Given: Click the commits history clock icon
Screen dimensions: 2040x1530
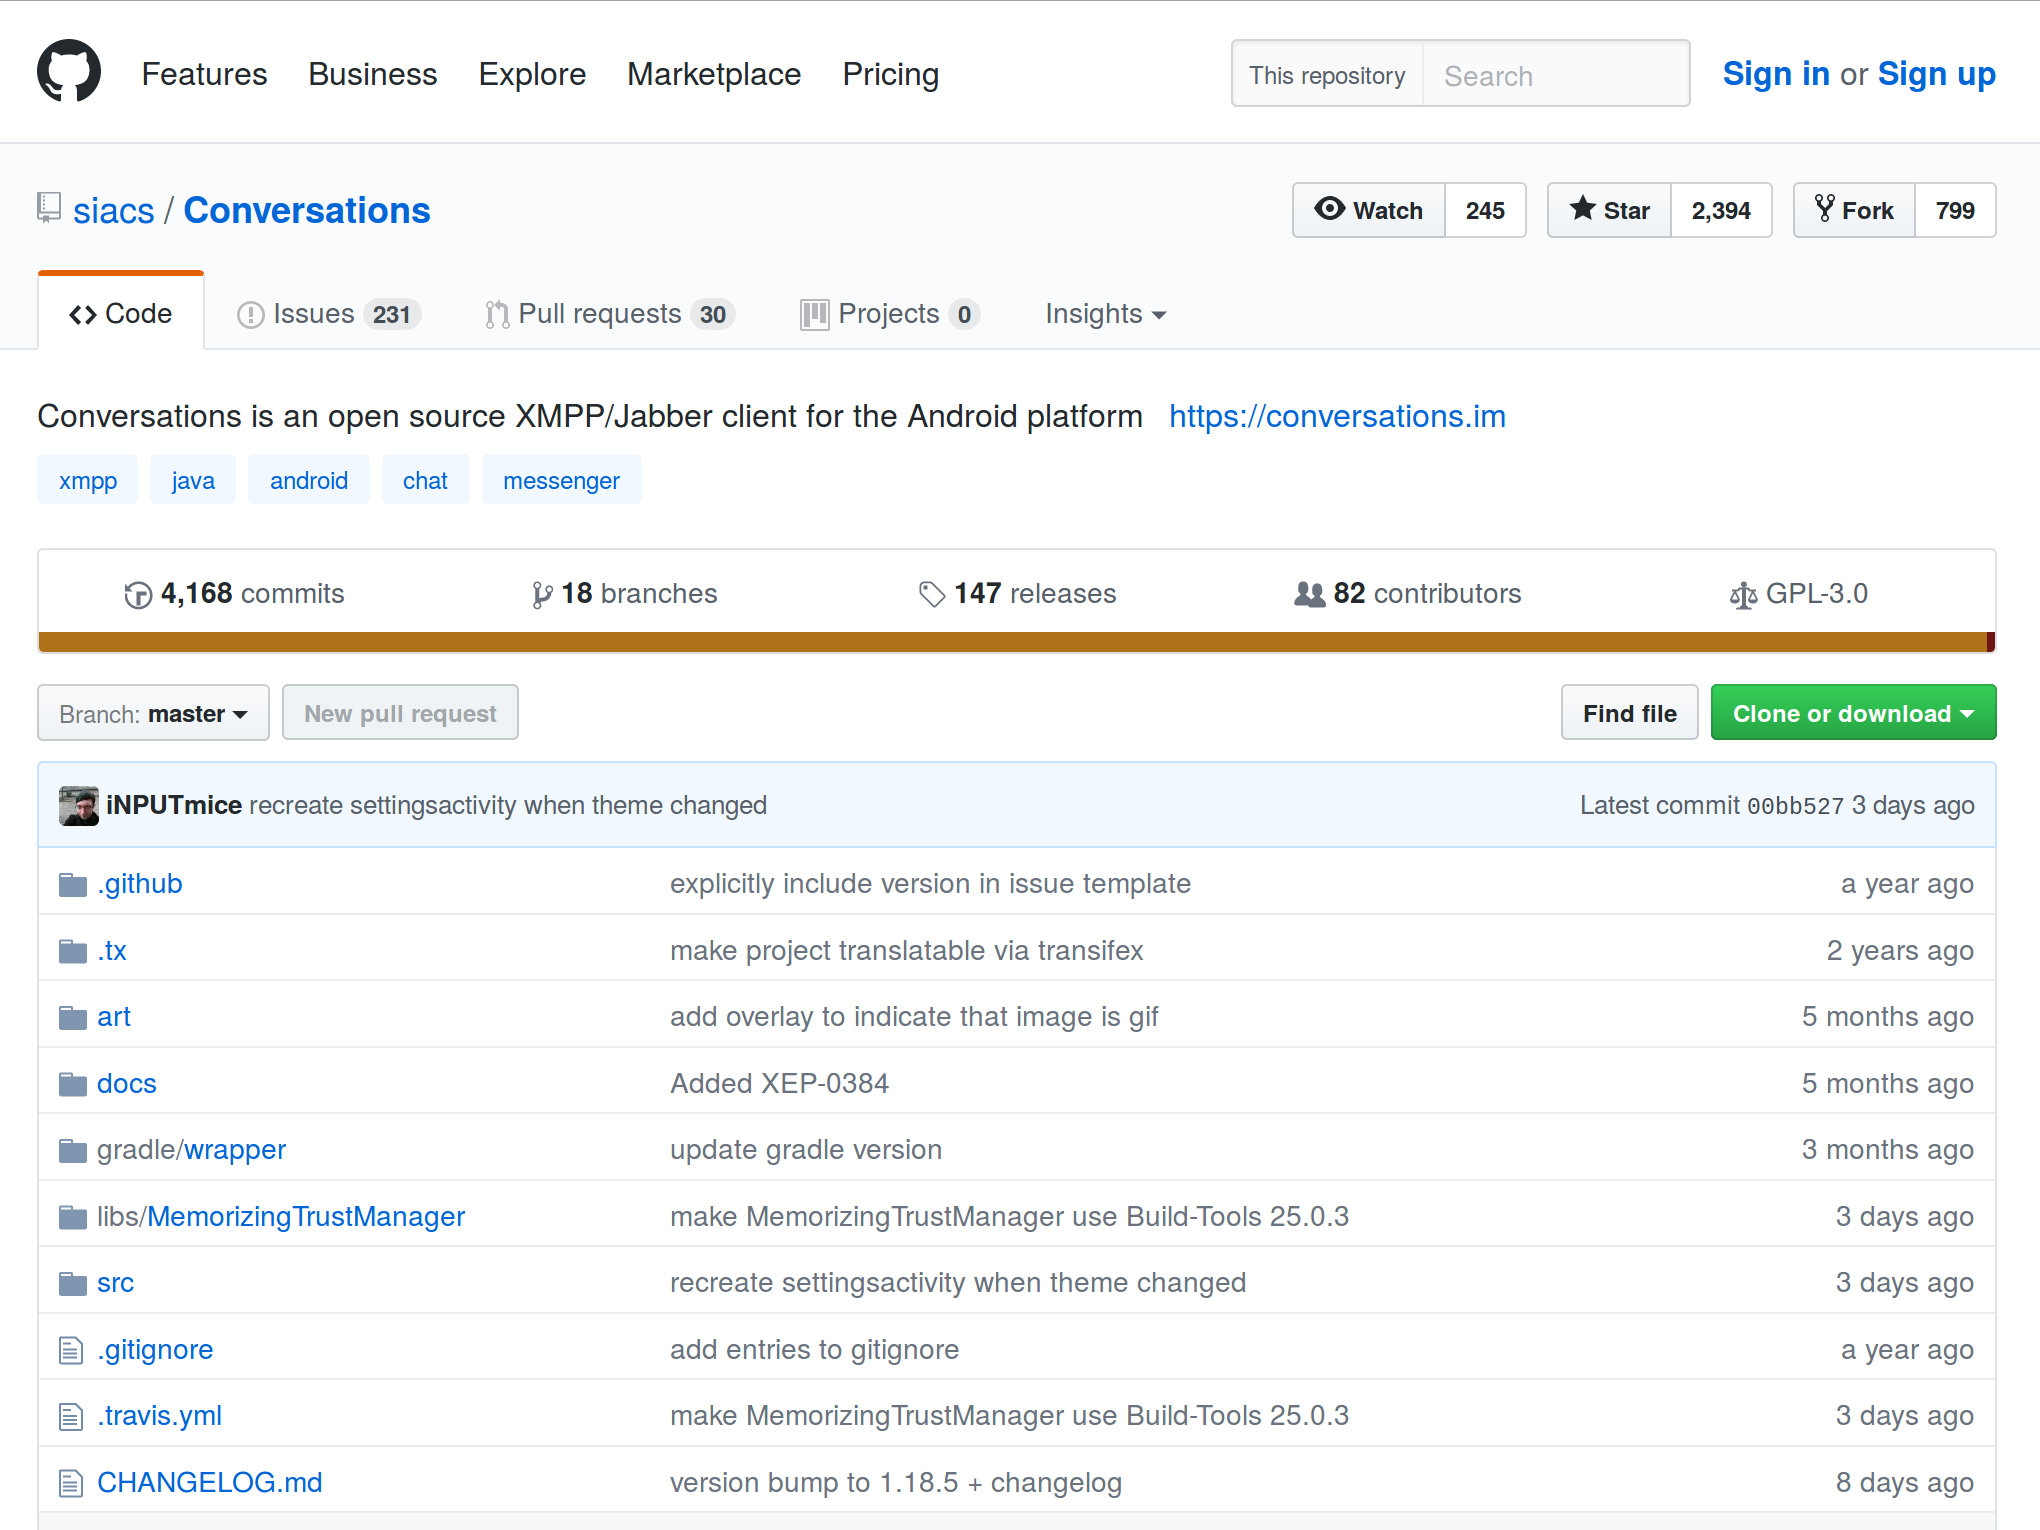Looking at the screenshot, I should pos(138,595).
